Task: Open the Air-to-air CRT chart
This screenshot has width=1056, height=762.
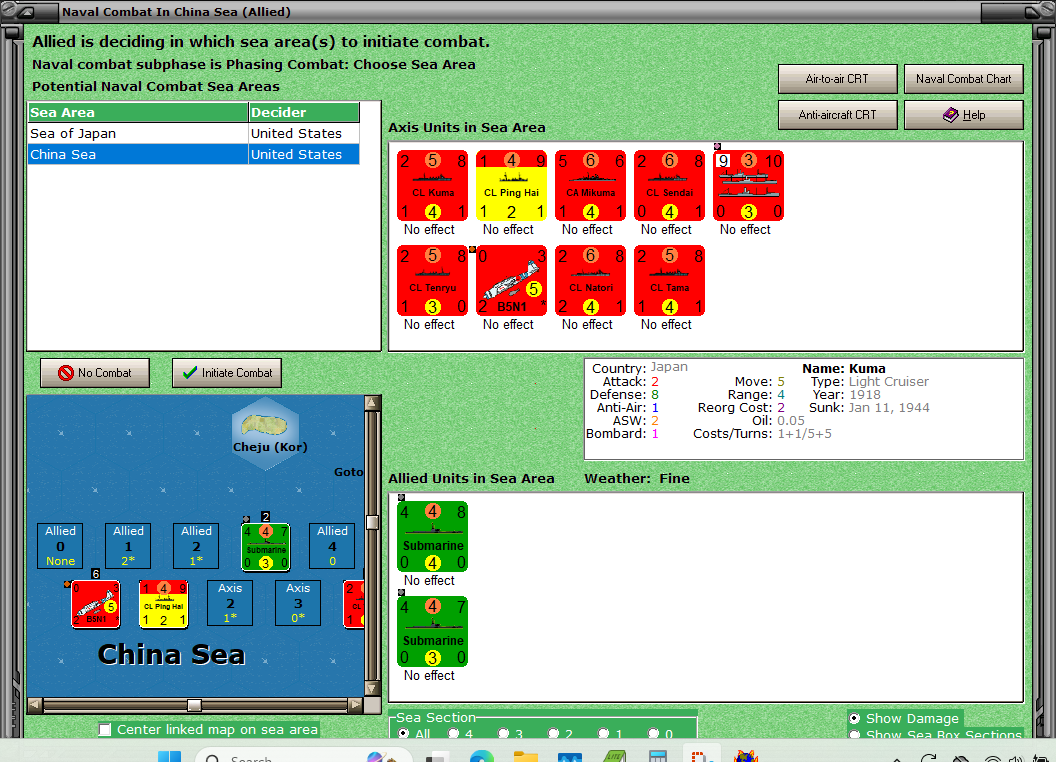Action: pyautogui.click(x=838, y=79)
